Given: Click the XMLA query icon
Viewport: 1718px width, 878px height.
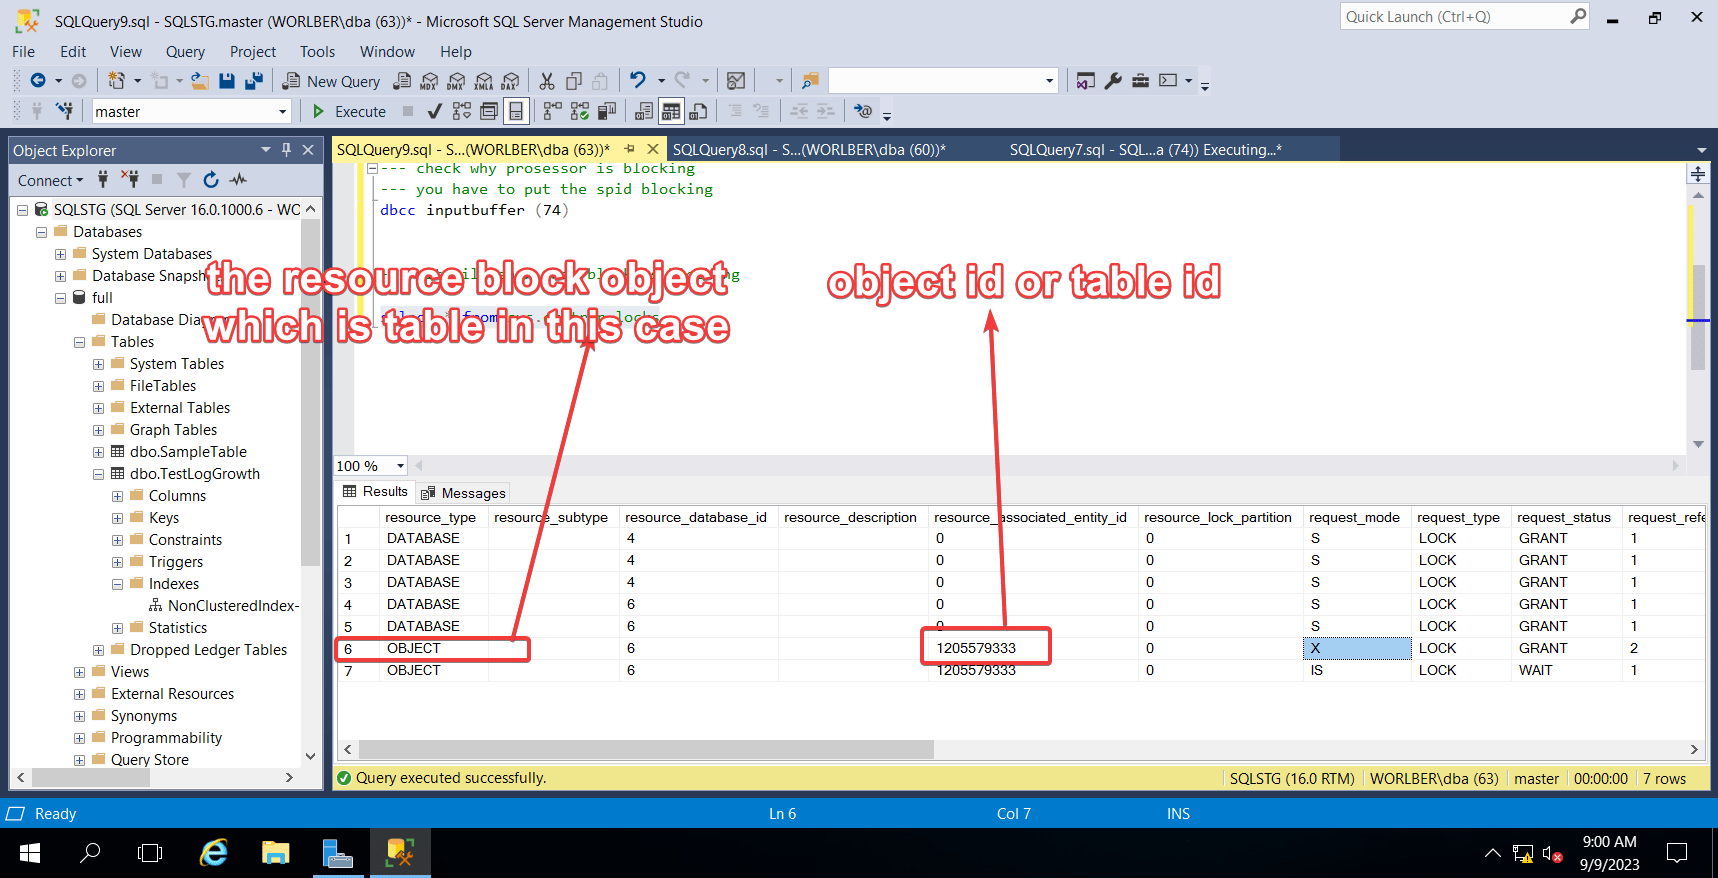Looking at the screenshot, I should pyautogui.click(x=484, y=81).
